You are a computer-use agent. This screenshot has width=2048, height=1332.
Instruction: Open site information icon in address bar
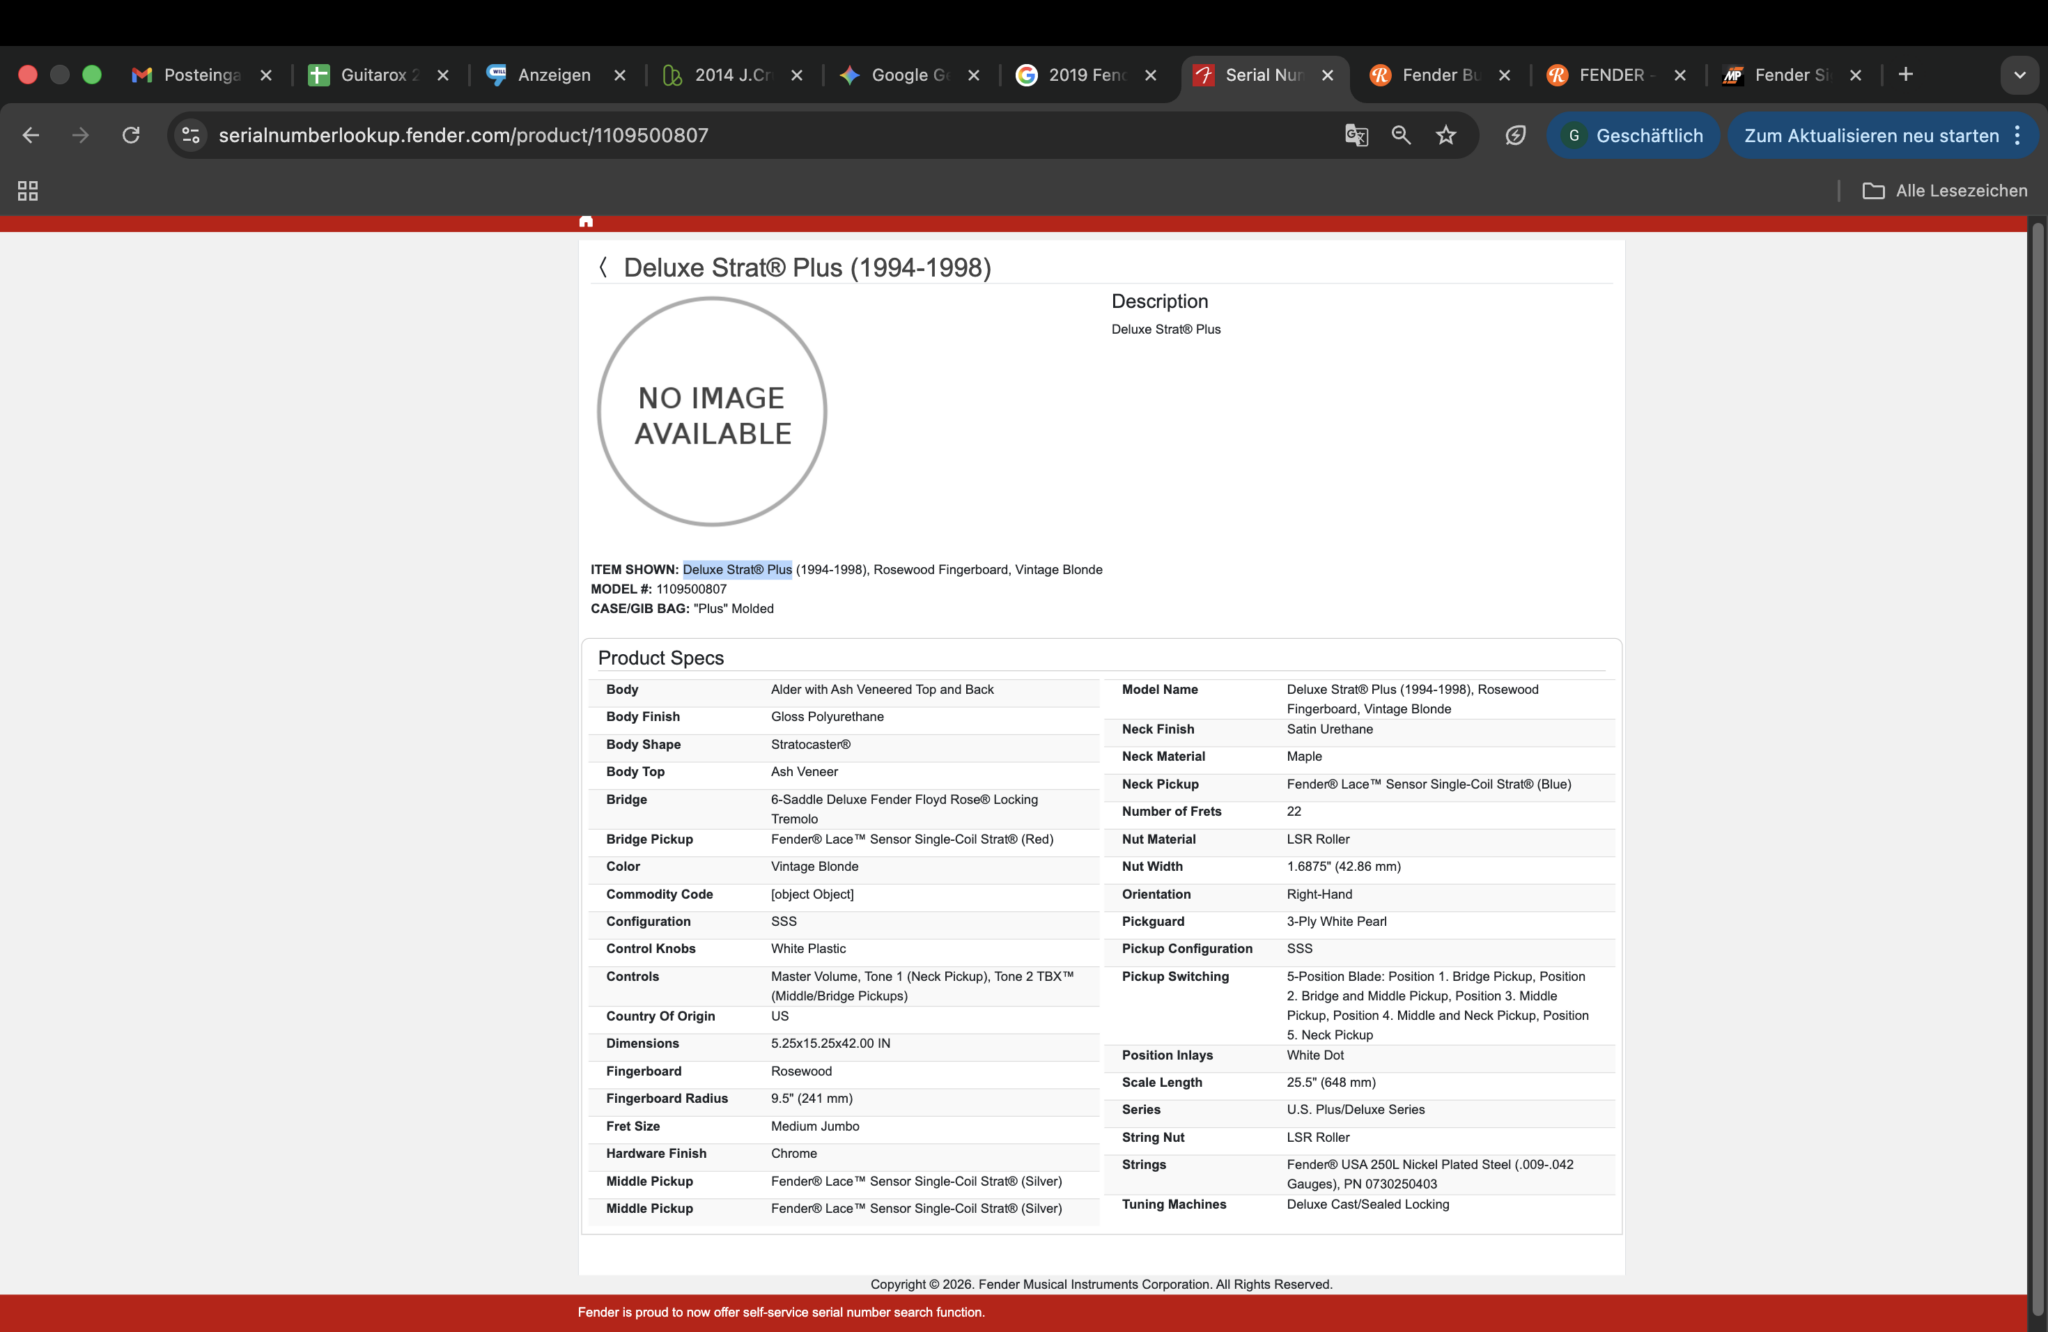click(191, 135)
